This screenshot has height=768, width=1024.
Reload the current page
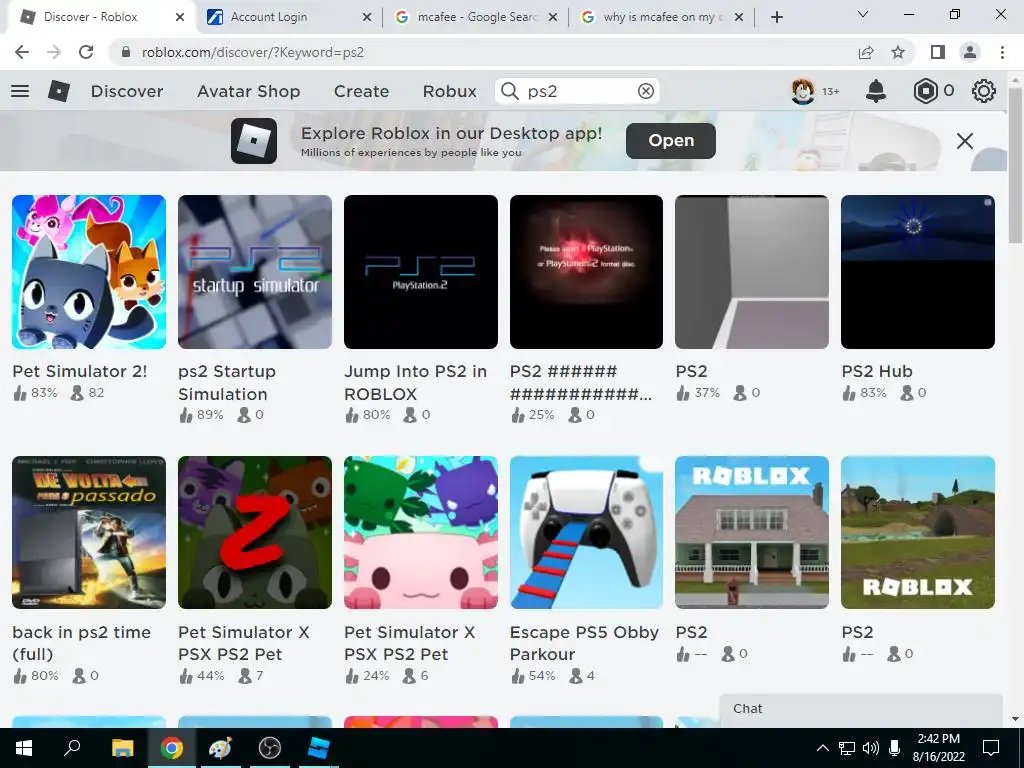click(86, 52)
